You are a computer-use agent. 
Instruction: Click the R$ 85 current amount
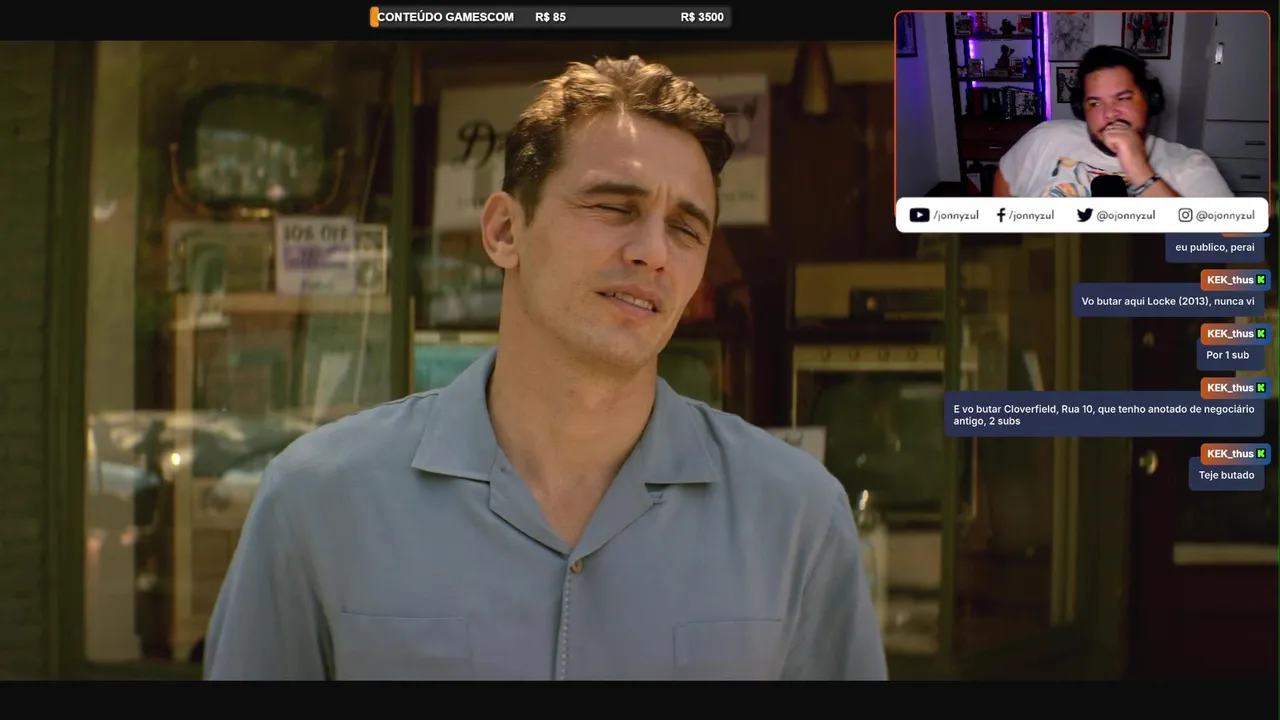pos(551,17)
